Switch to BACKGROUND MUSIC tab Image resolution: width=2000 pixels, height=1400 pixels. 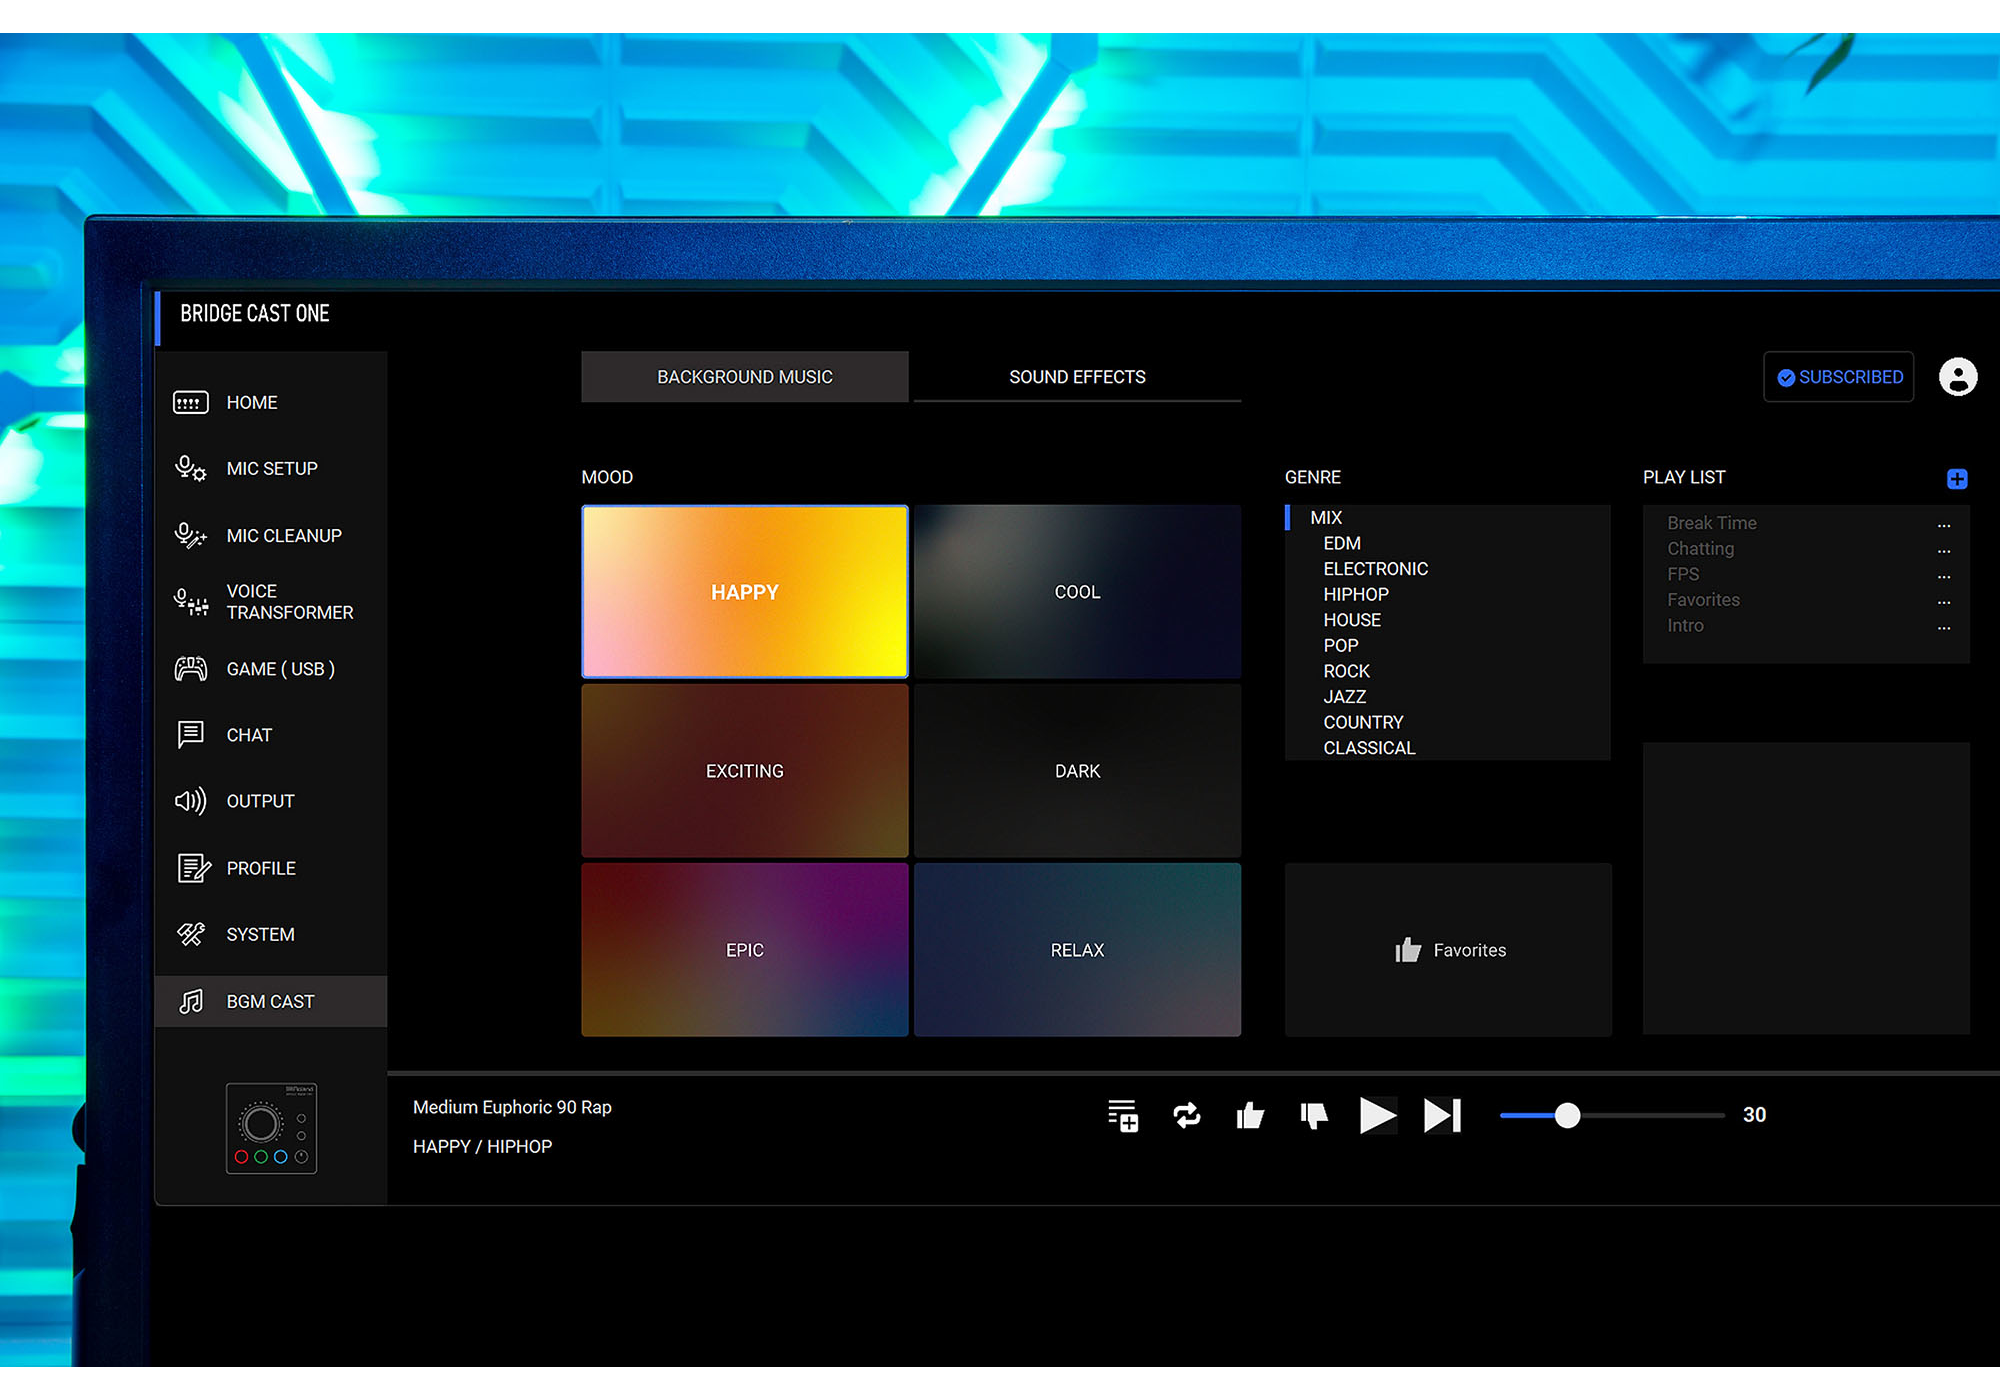pos(745,377)
